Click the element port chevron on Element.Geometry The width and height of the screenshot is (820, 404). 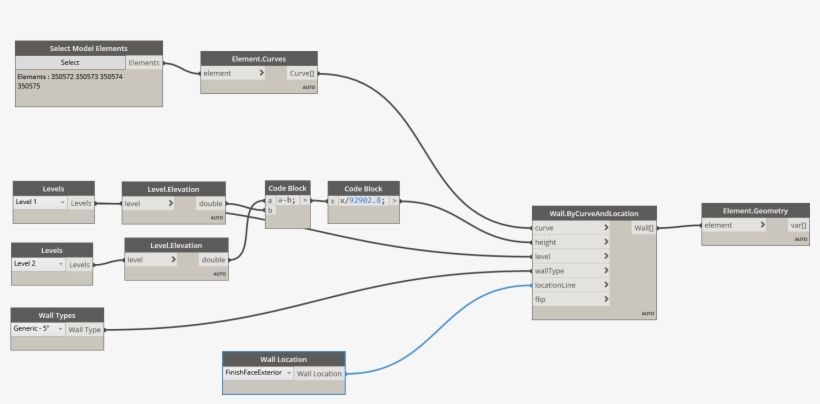click(763, 225)
